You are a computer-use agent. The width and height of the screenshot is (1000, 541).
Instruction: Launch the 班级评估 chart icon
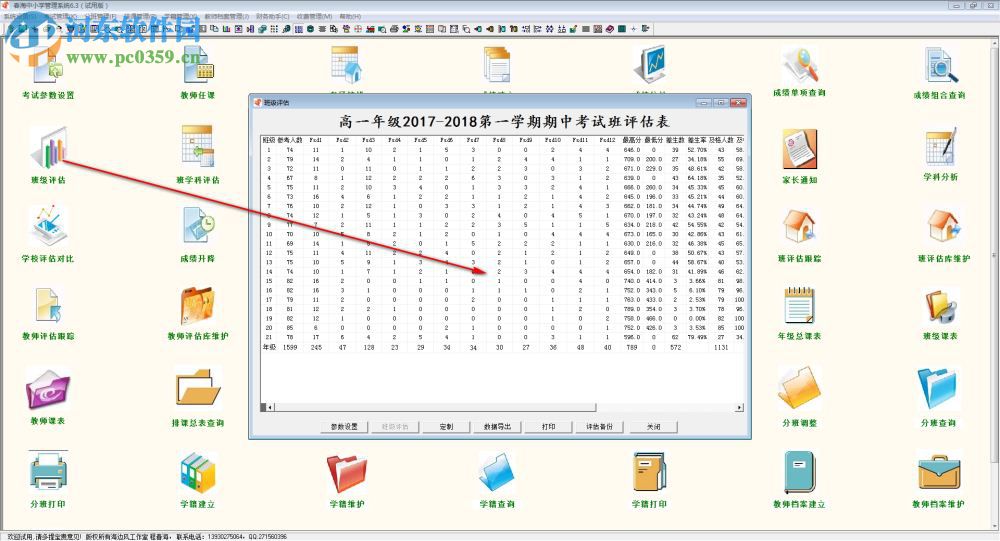coord(48,149)
